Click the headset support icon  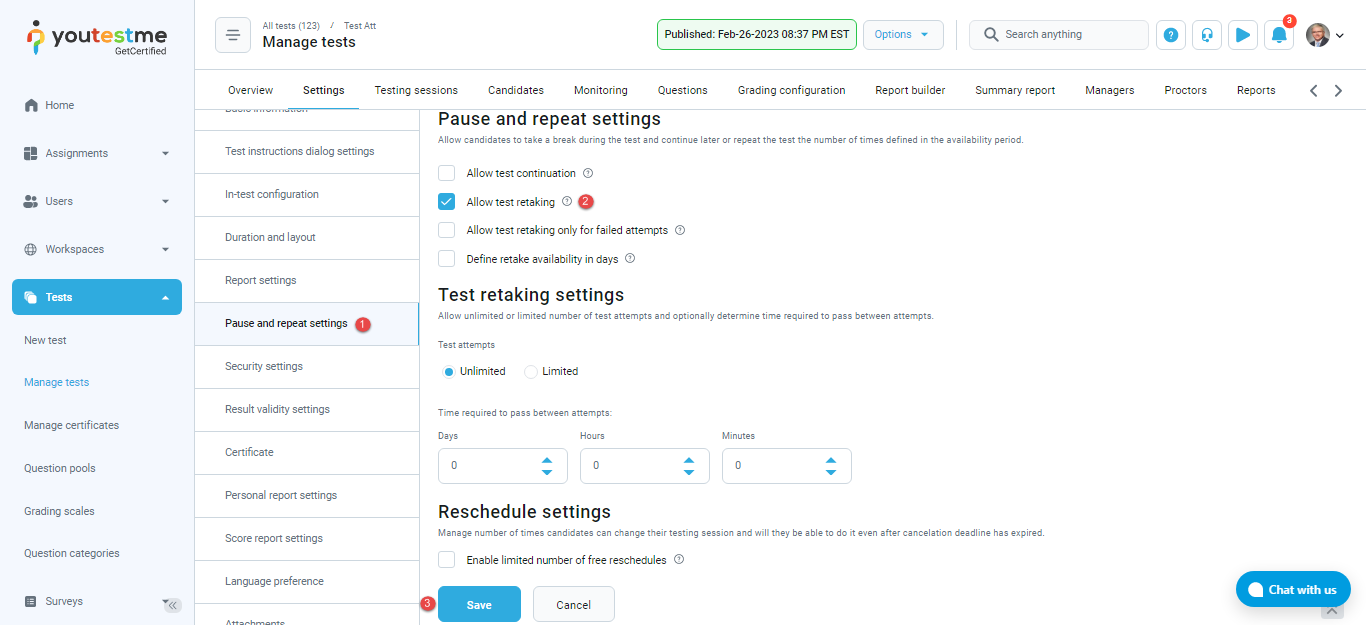1207,35
